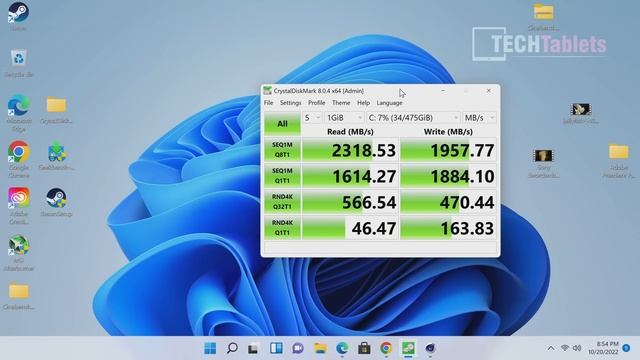
Task: Click the 1884.10 write result
Action: point(448,176)
